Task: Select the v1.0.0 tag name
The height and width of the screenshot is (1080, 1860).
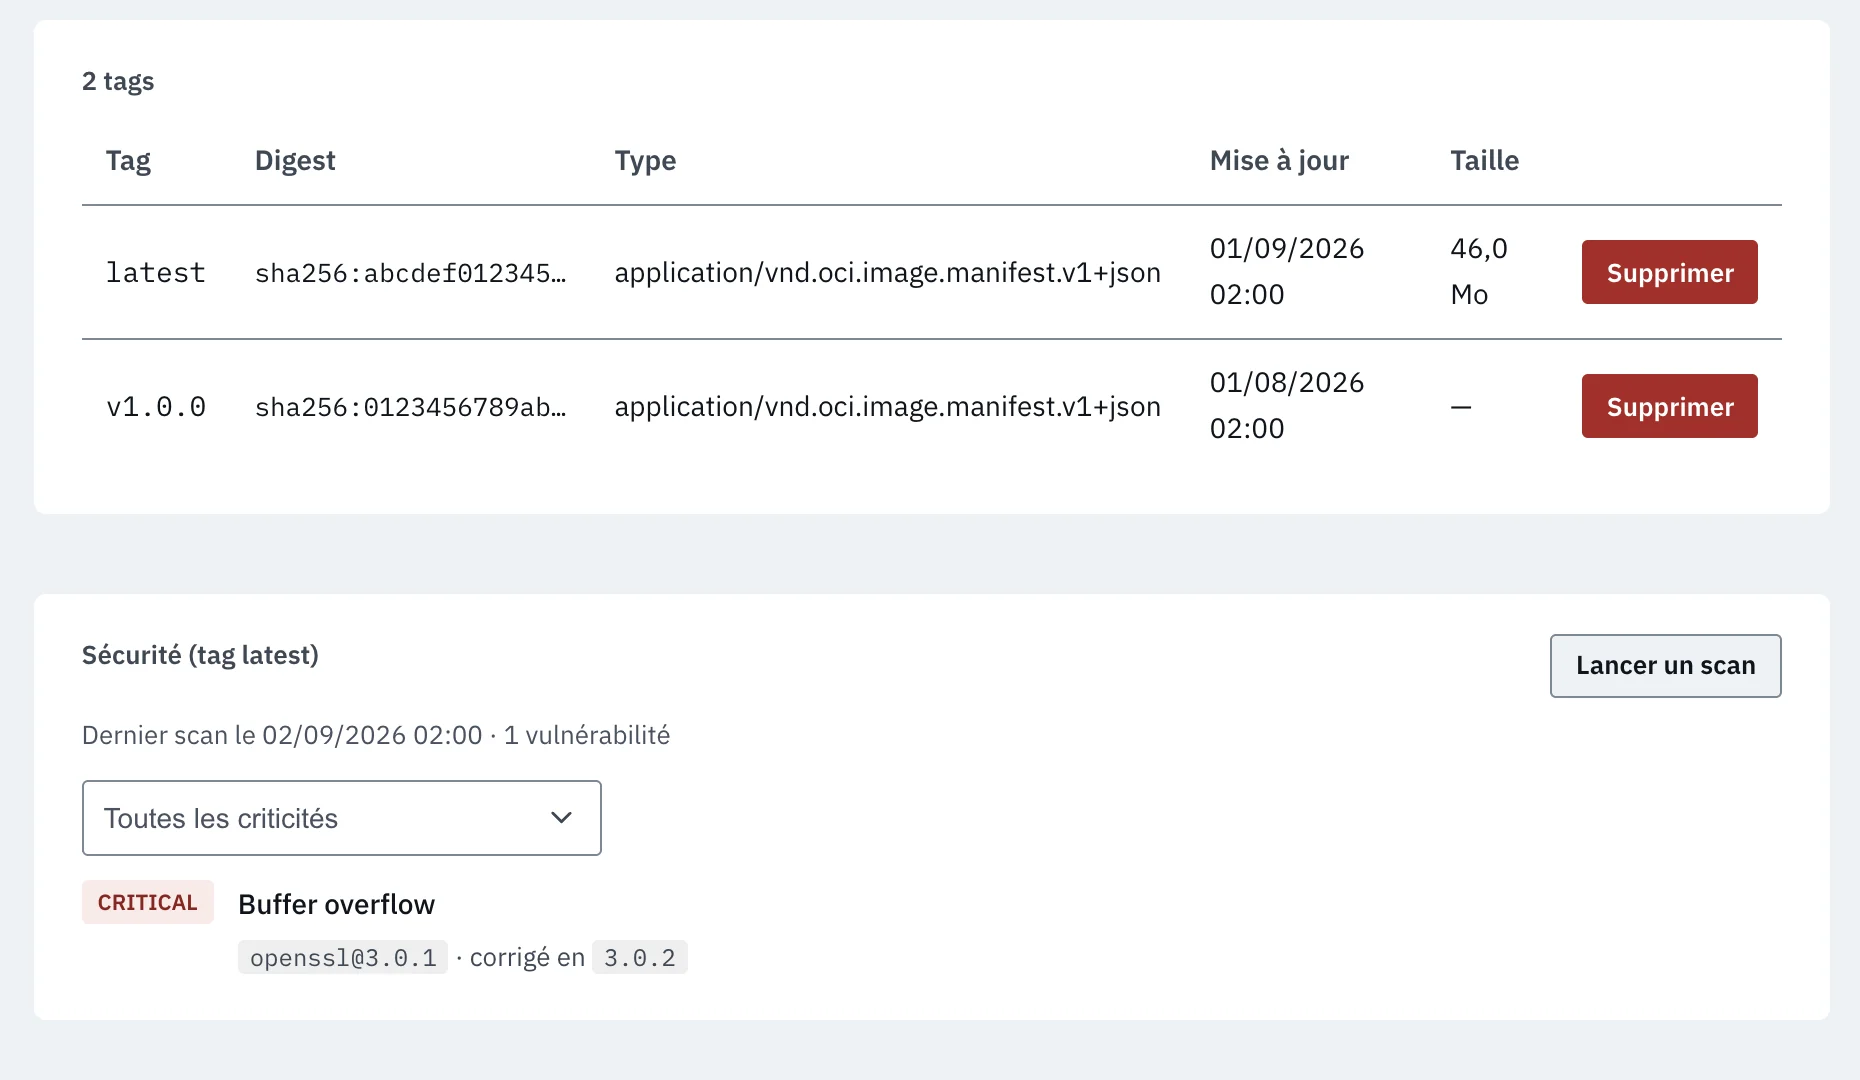Action: [x=156, y=407]
